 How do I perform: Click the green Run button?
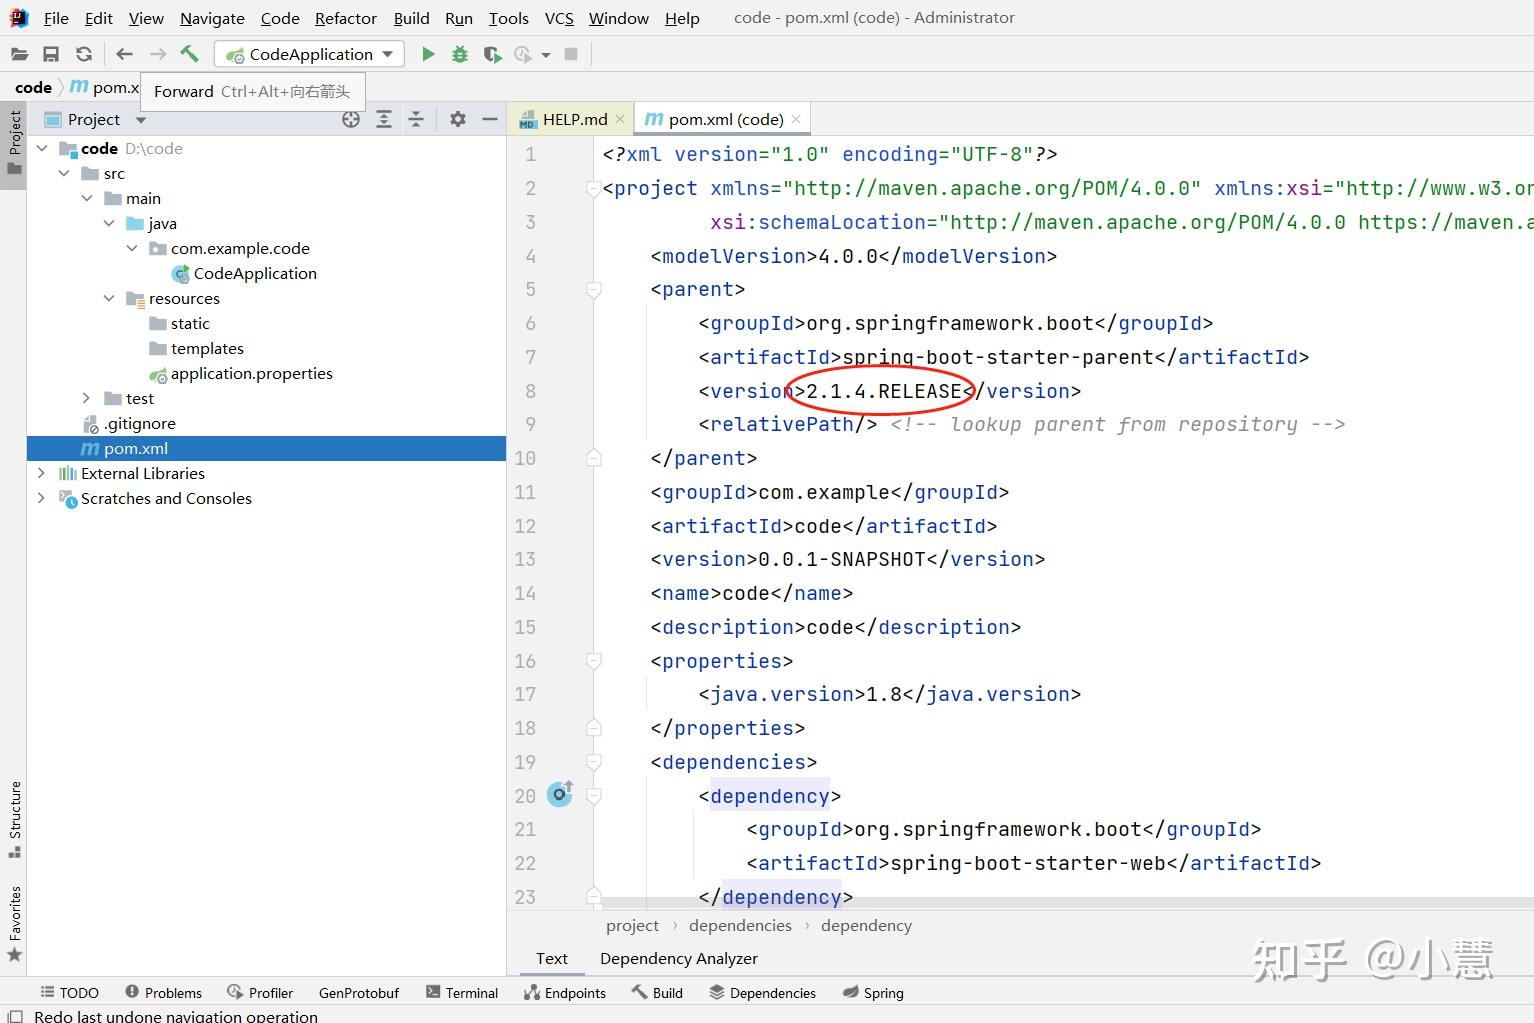428,54
